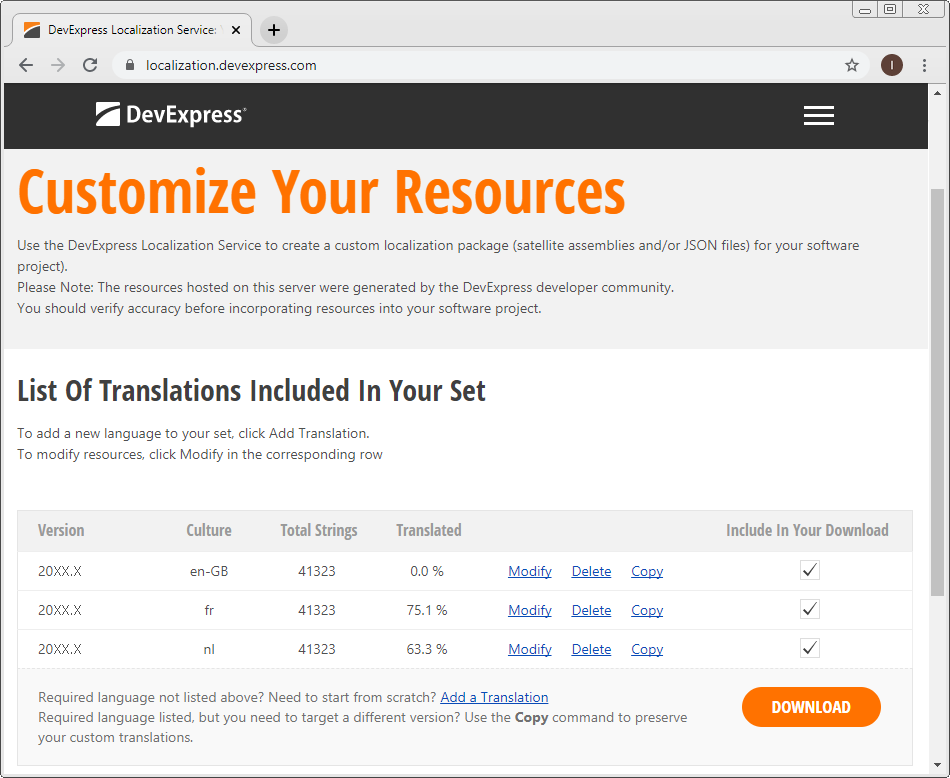Click the browser back arrow
The width and height of the screenshot is (950, 778).
[x=26, y=65]
